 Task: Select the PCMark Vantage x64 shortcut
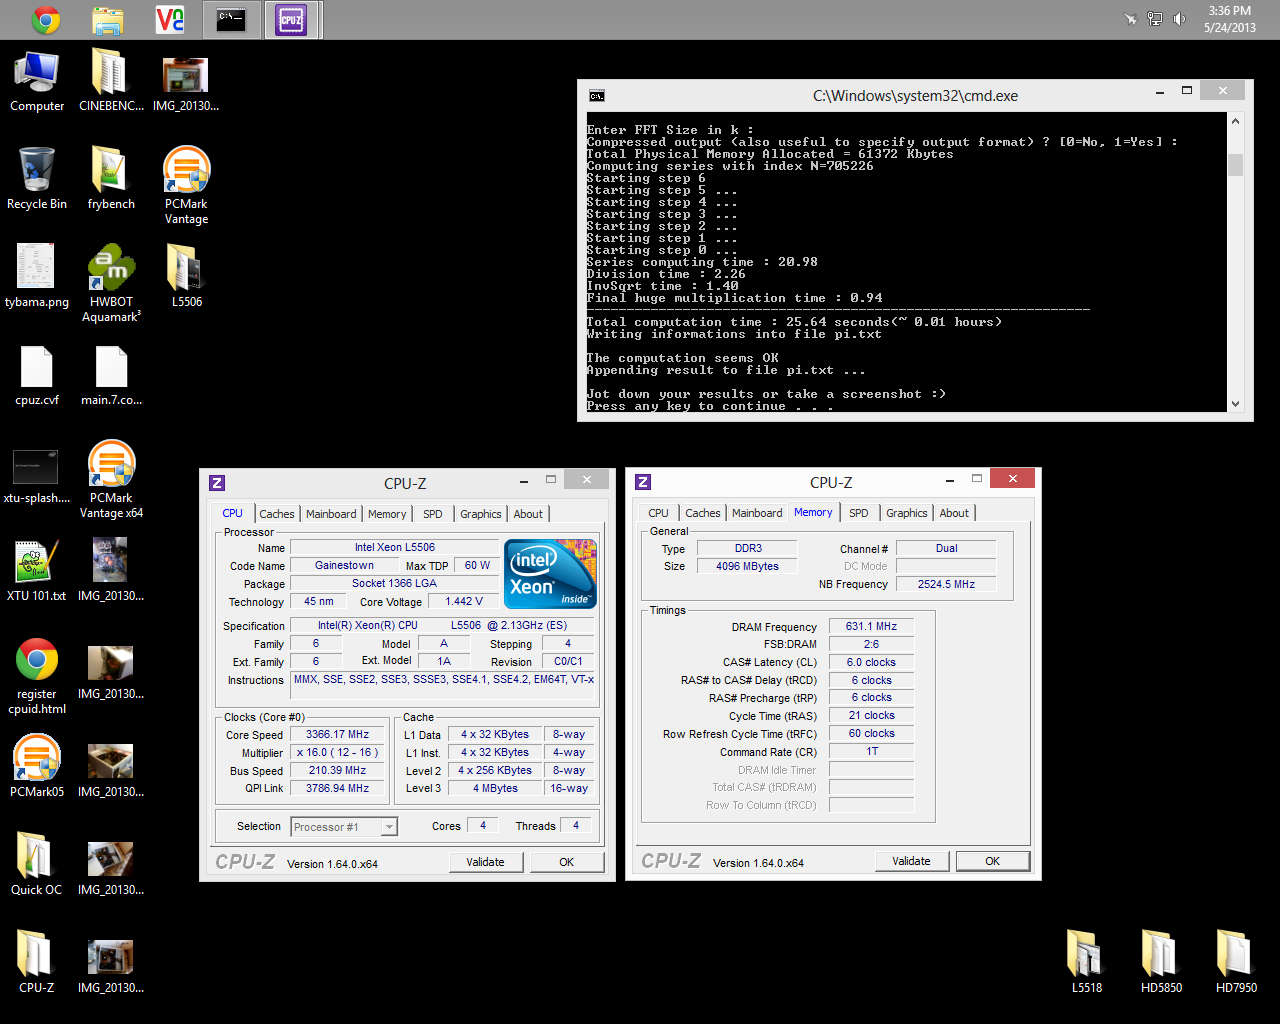(111, 479)
